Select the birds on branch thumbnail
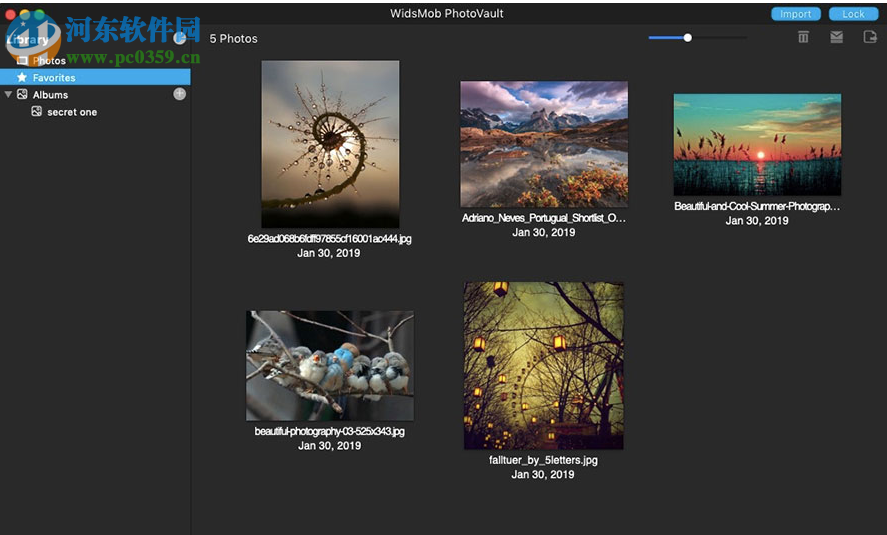 (330, 365)
